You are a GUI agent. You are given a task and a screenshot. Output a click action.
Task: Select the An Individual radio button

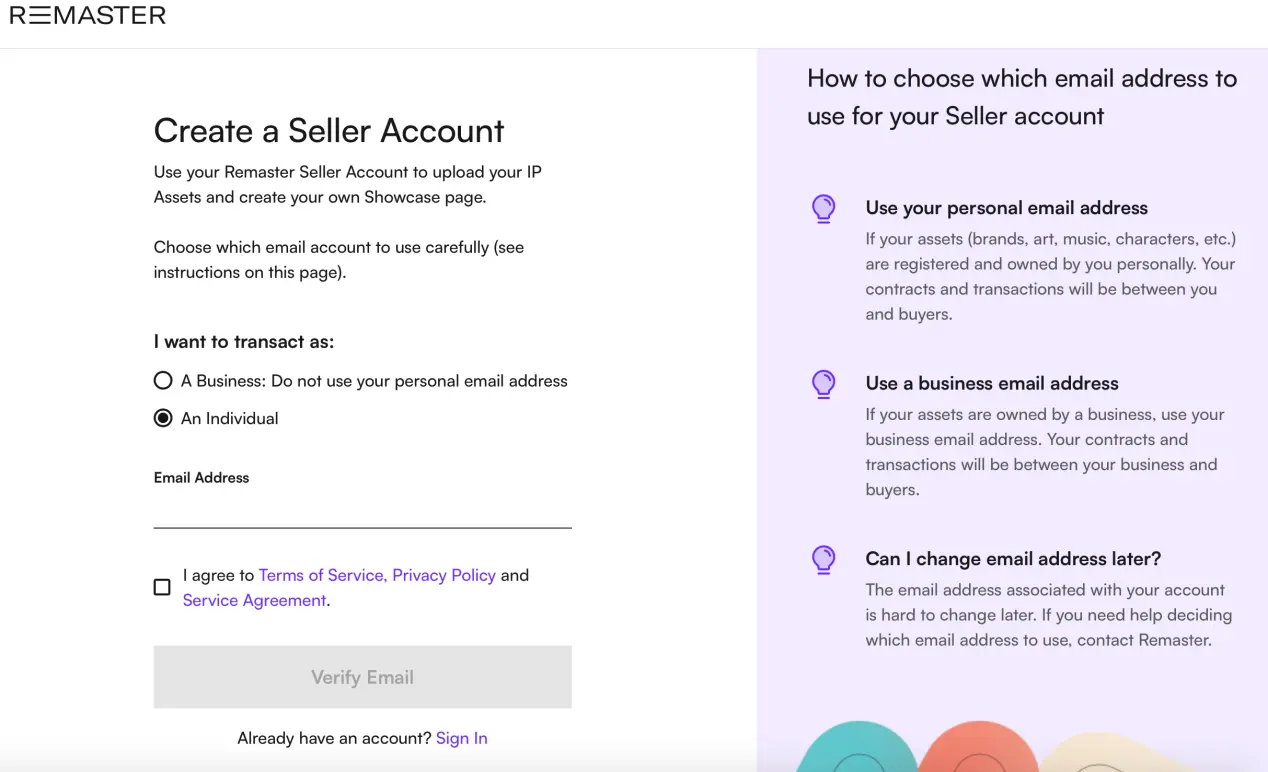(163, 418)
